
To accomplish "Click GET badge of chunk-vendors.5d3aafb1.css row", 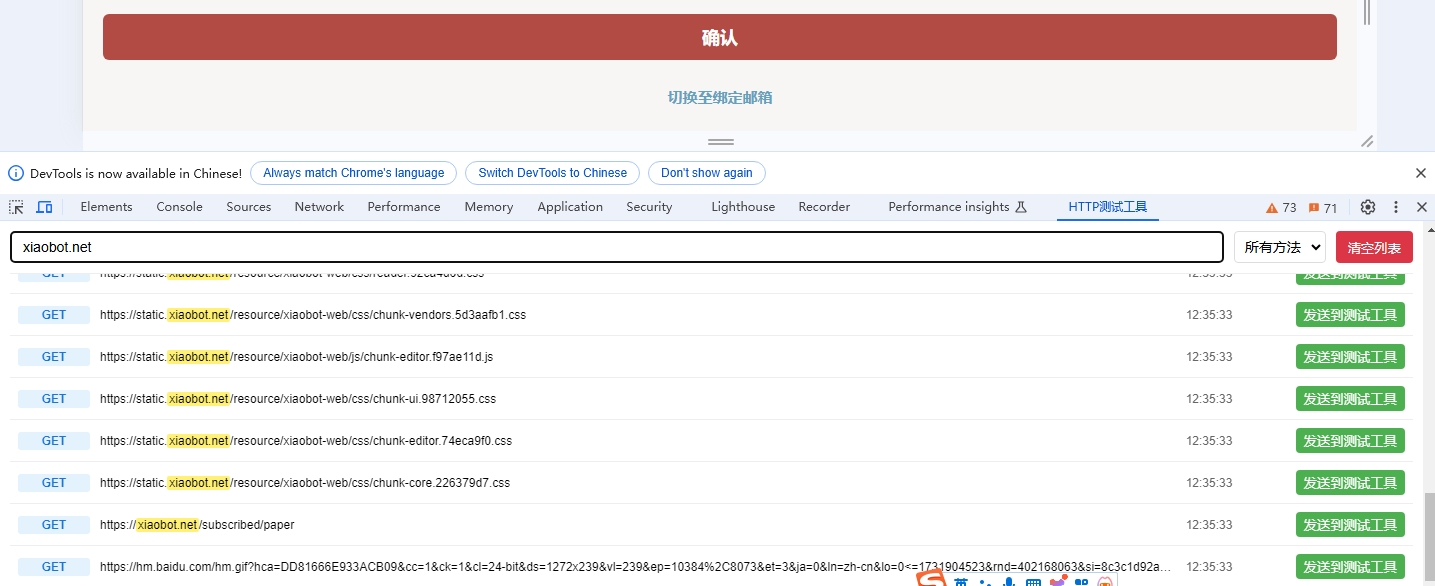I will tap(54, 315).
